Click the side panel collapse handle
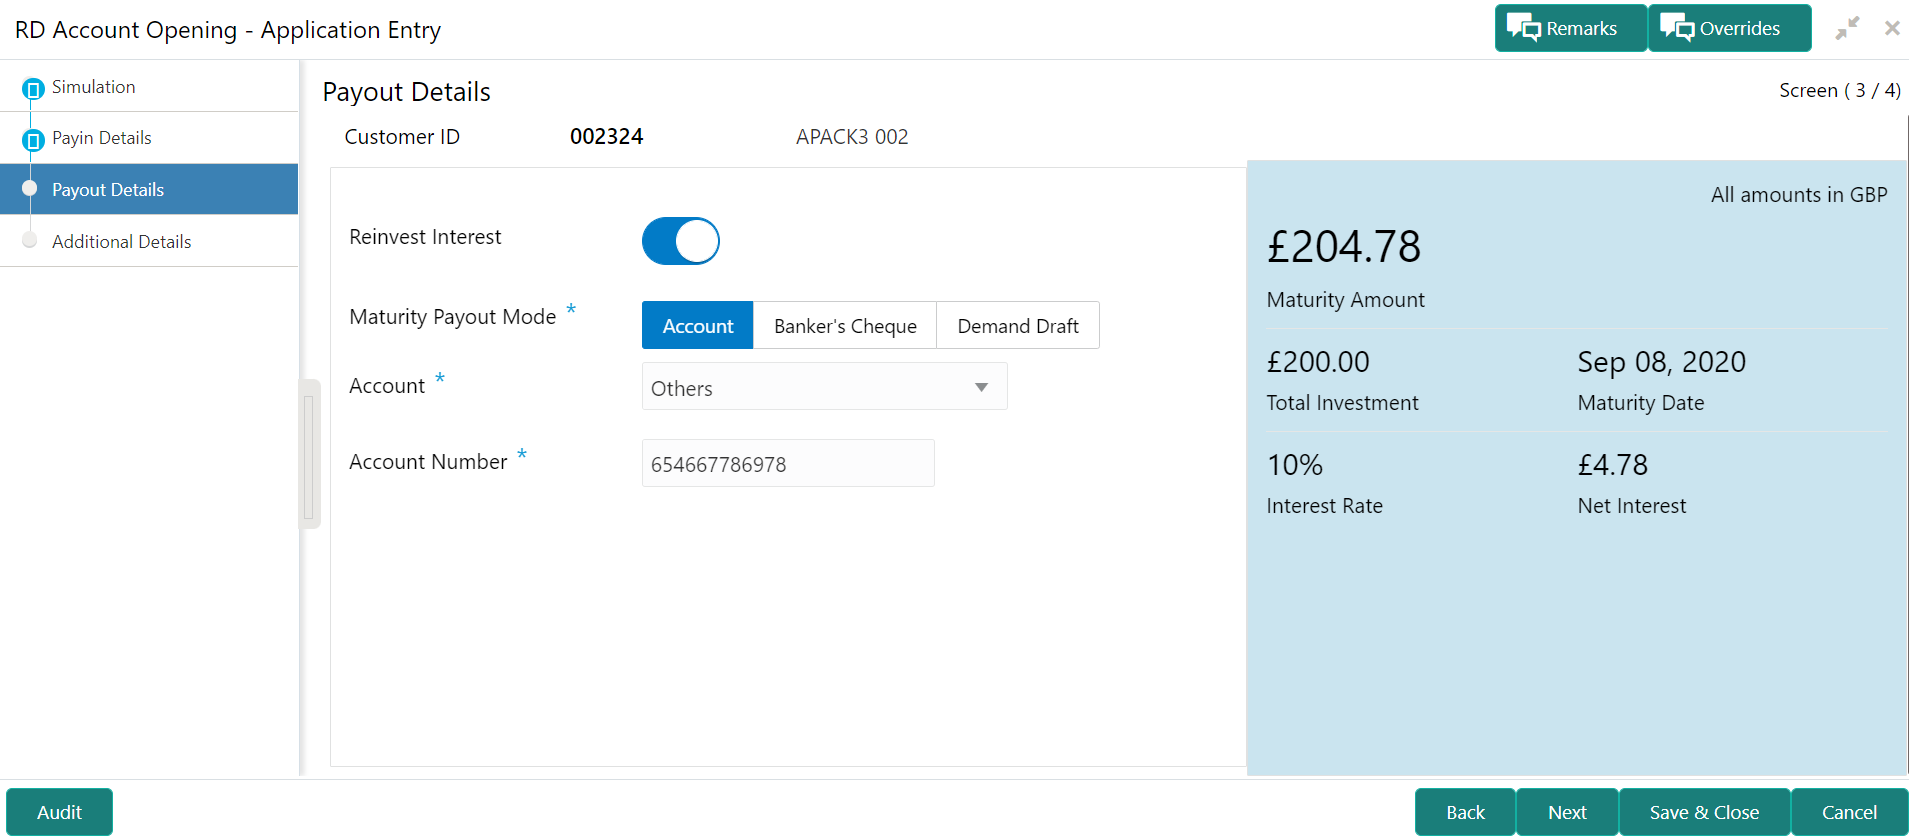The width and height of the screenshot is (1909, 838). [309, 455]
